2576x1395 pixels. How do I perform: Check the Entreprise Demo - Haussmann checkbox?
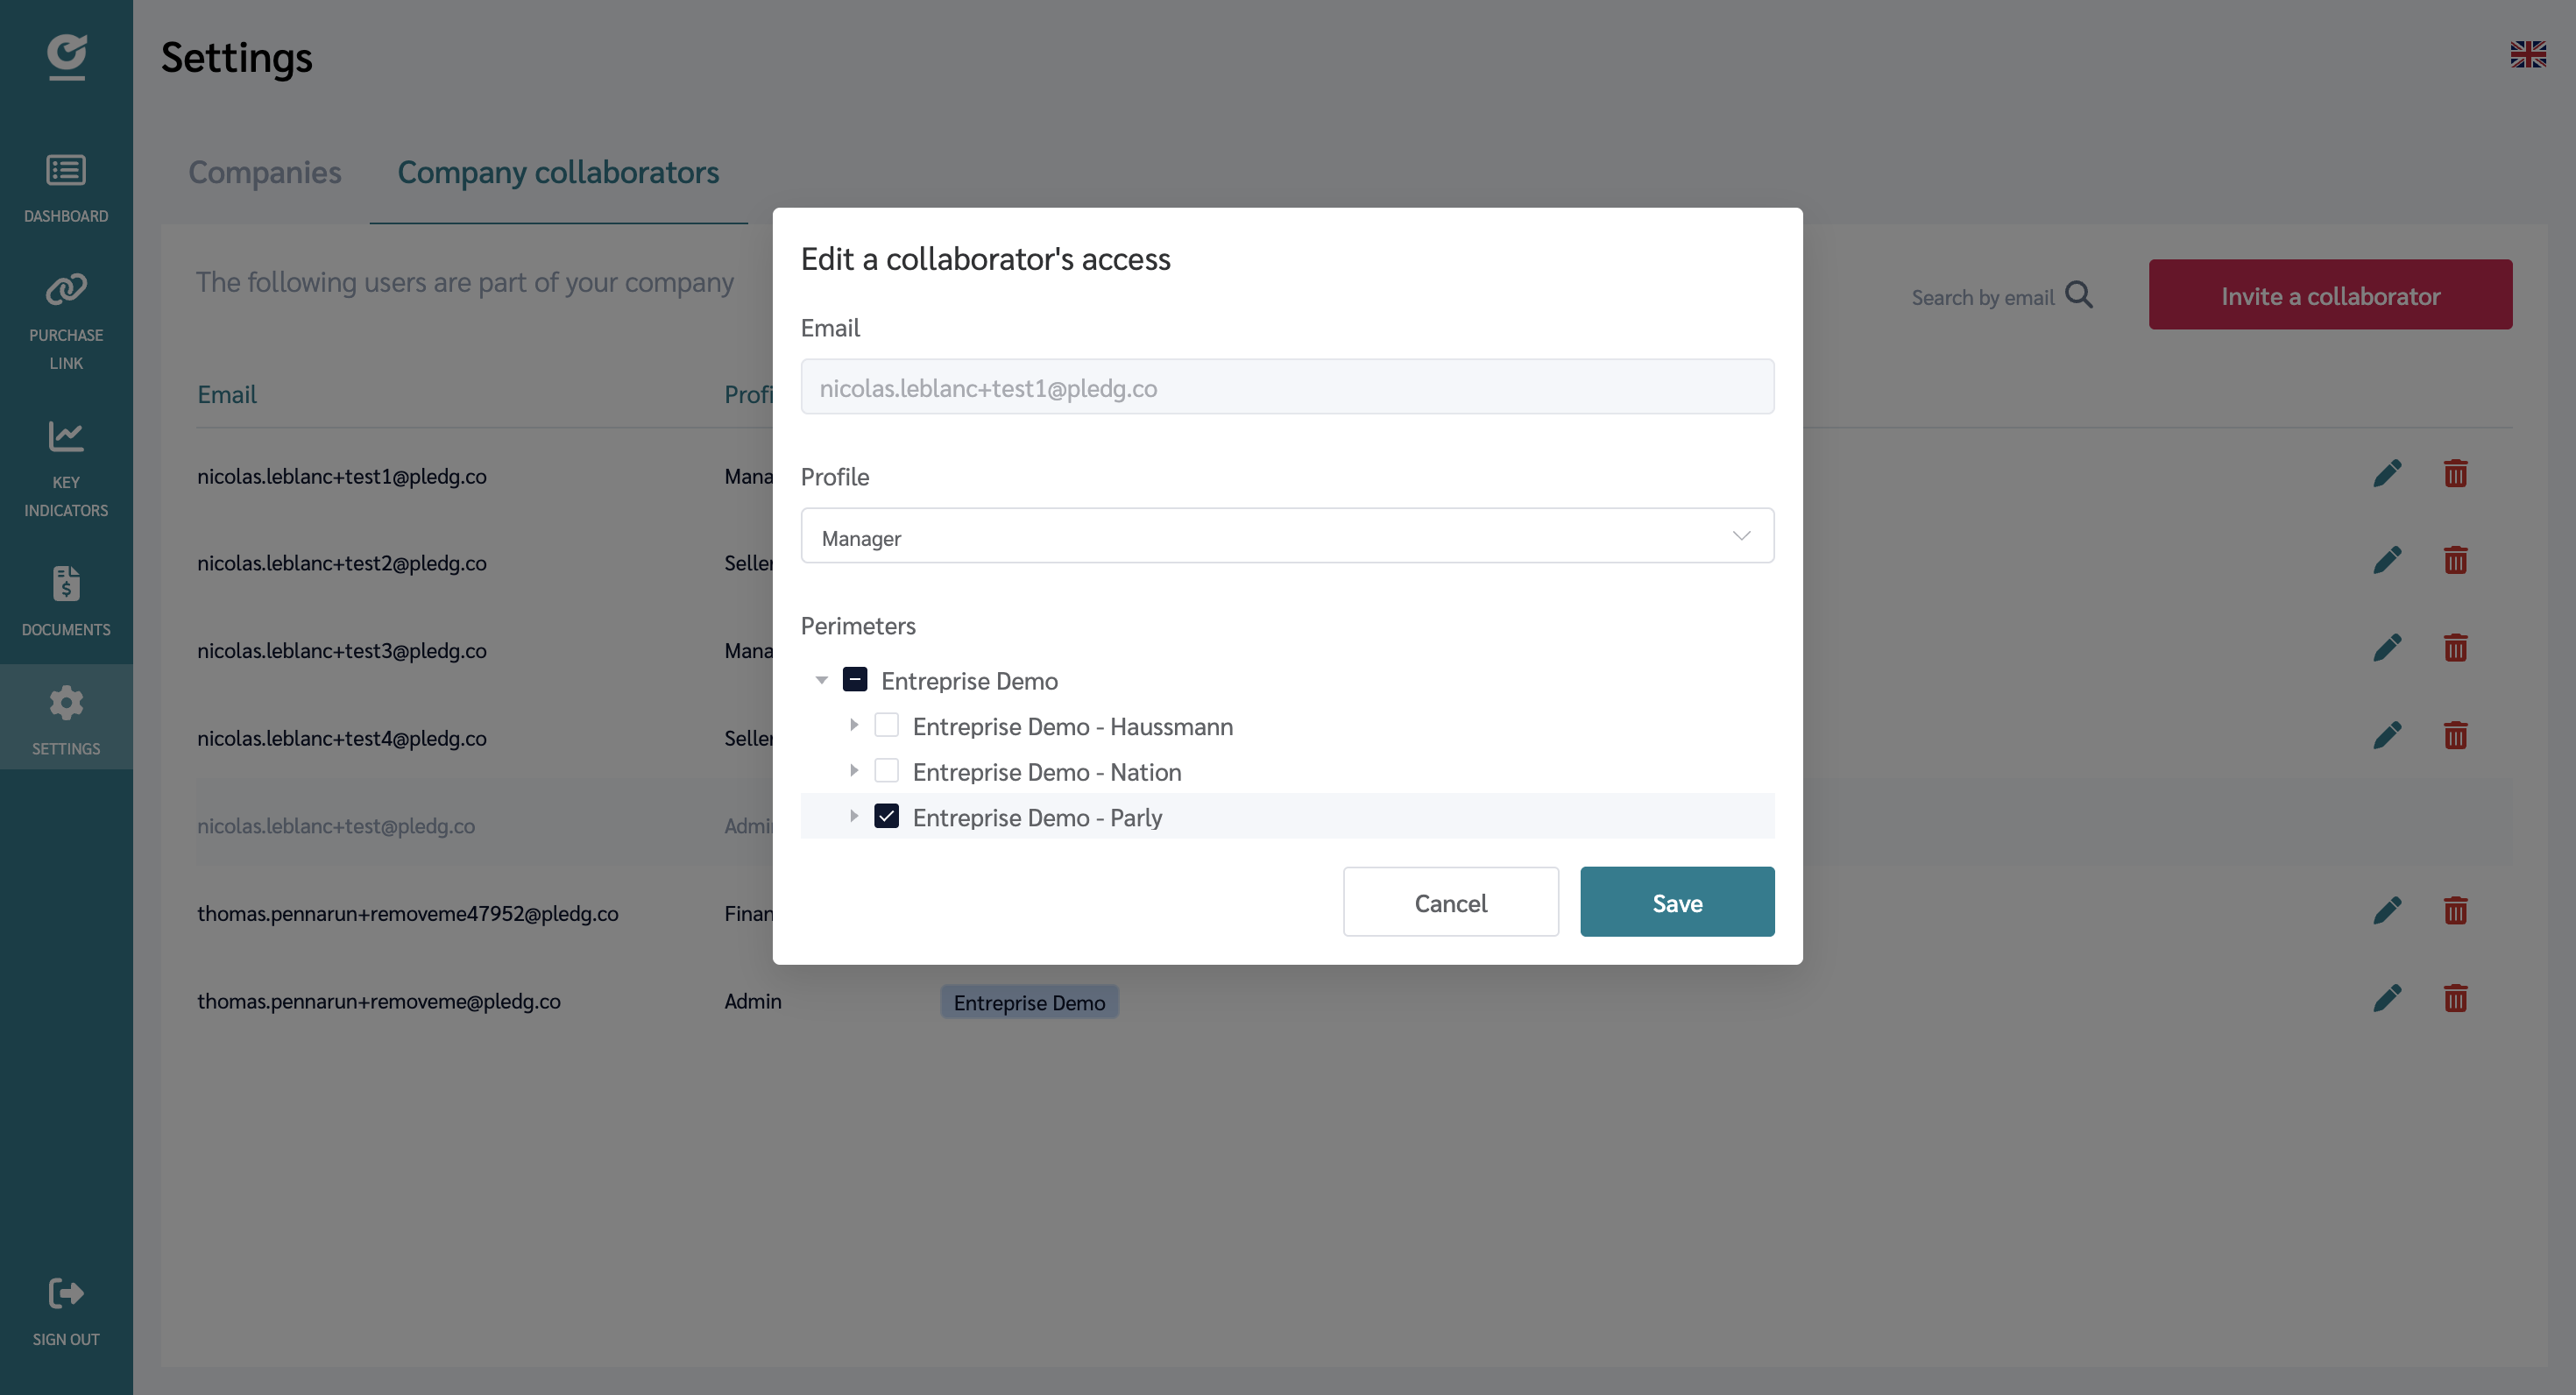click(x=886, y=725)
